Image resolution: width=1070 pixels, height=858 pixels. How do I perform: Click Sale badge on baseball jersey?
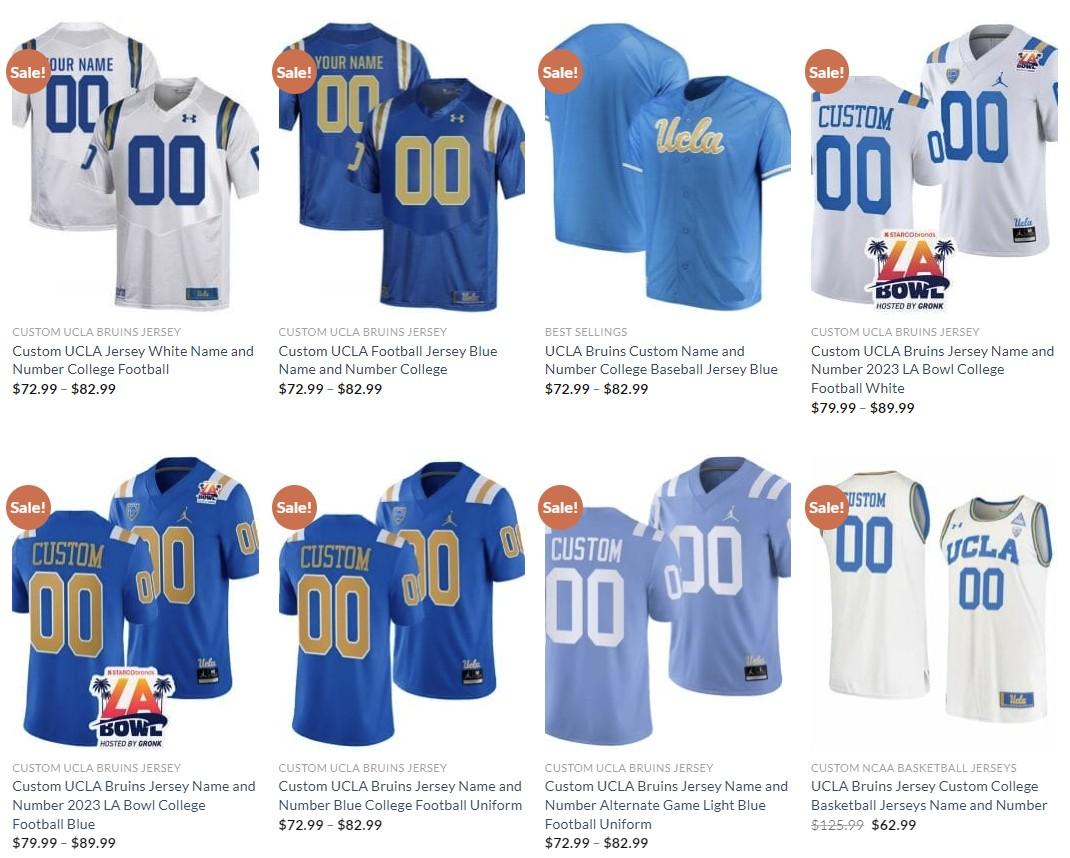tap(560, 72)
